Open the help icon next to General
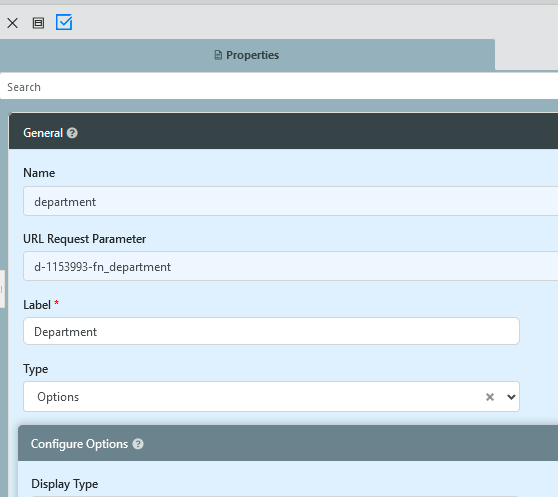Viewport: 558px width, 497px height. pyautogui.click(x=72, y=133)
